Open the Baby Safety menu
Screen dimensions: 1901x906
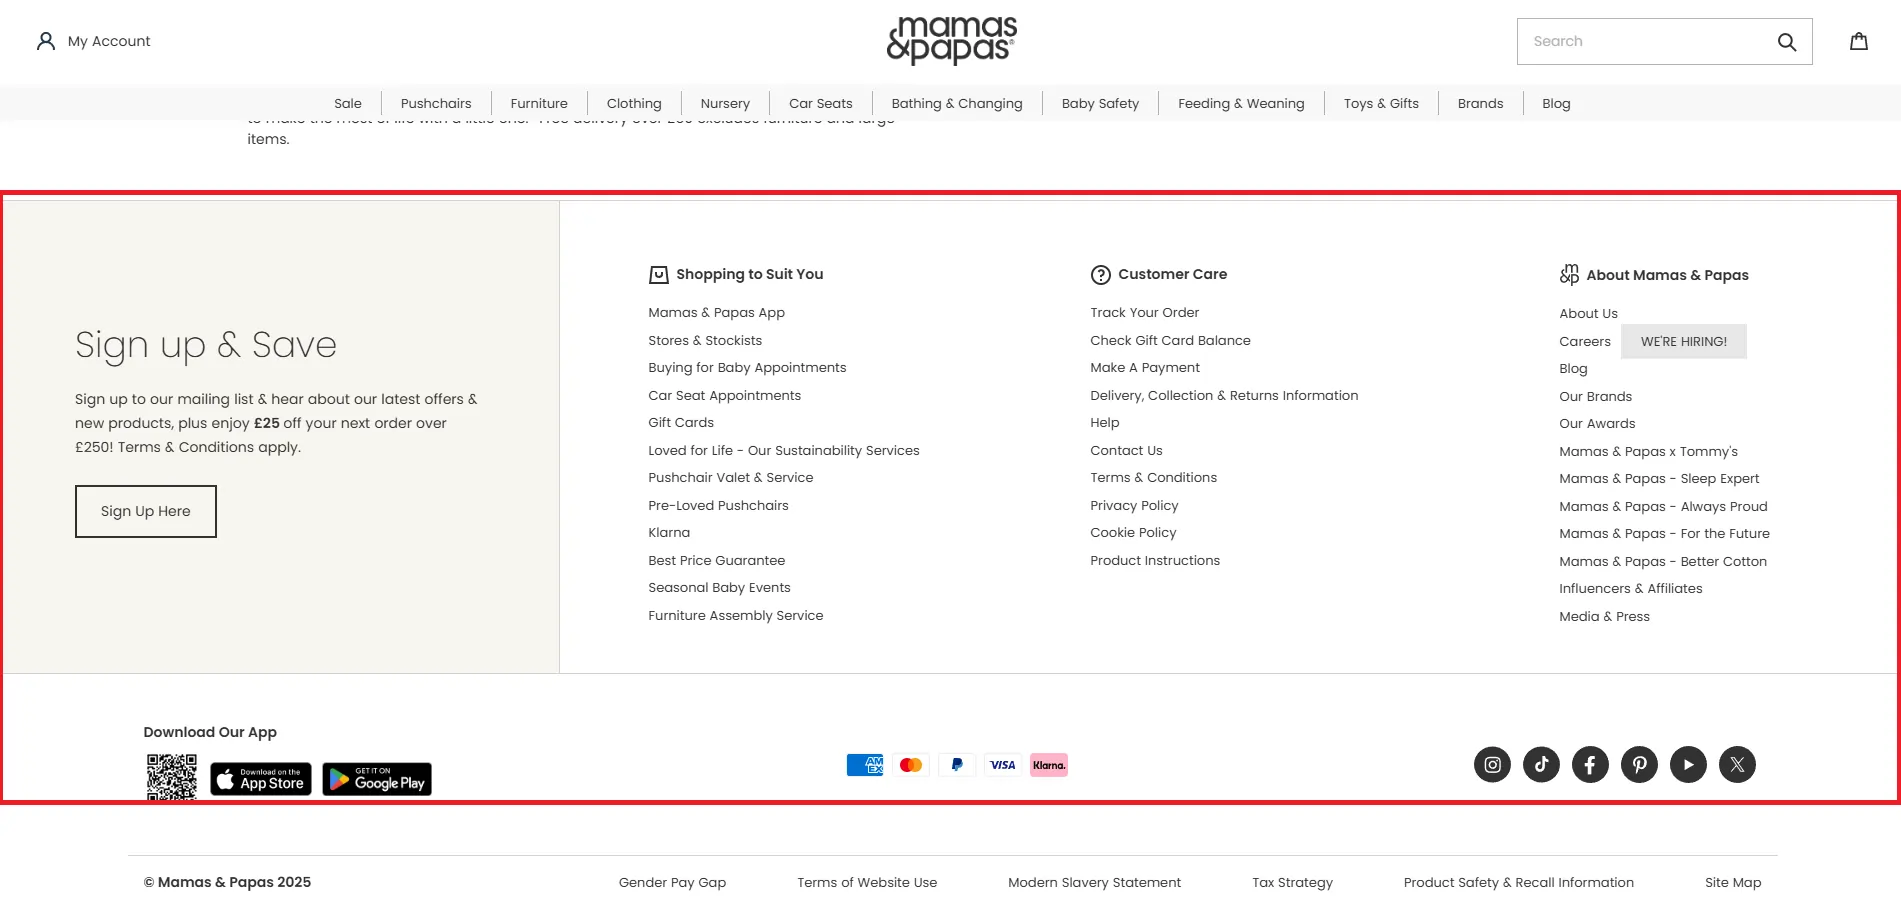(x=1100, y=104)
